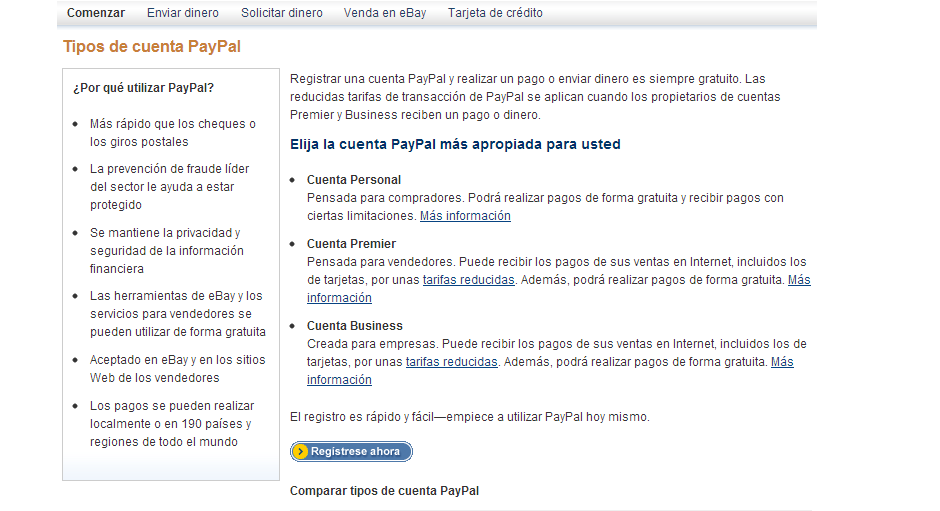Image resolution: width=940 pixels, height=511 pixels.
Task: Follow tarifas reducidas link under Cuenta Premier
Action: pyautogui.click(x=469, y=280)
